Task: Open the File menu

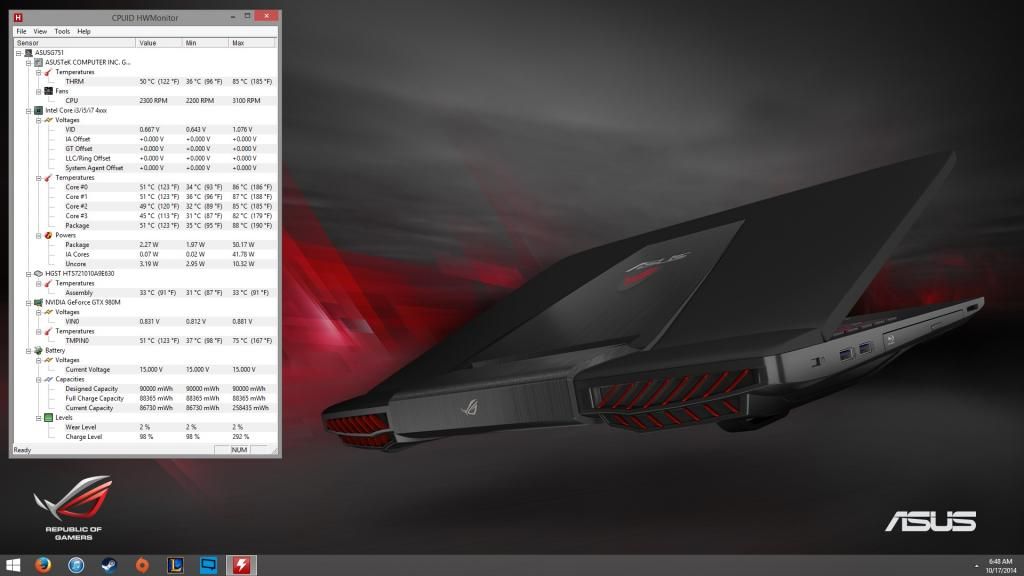Action: [x=22, y=31]
